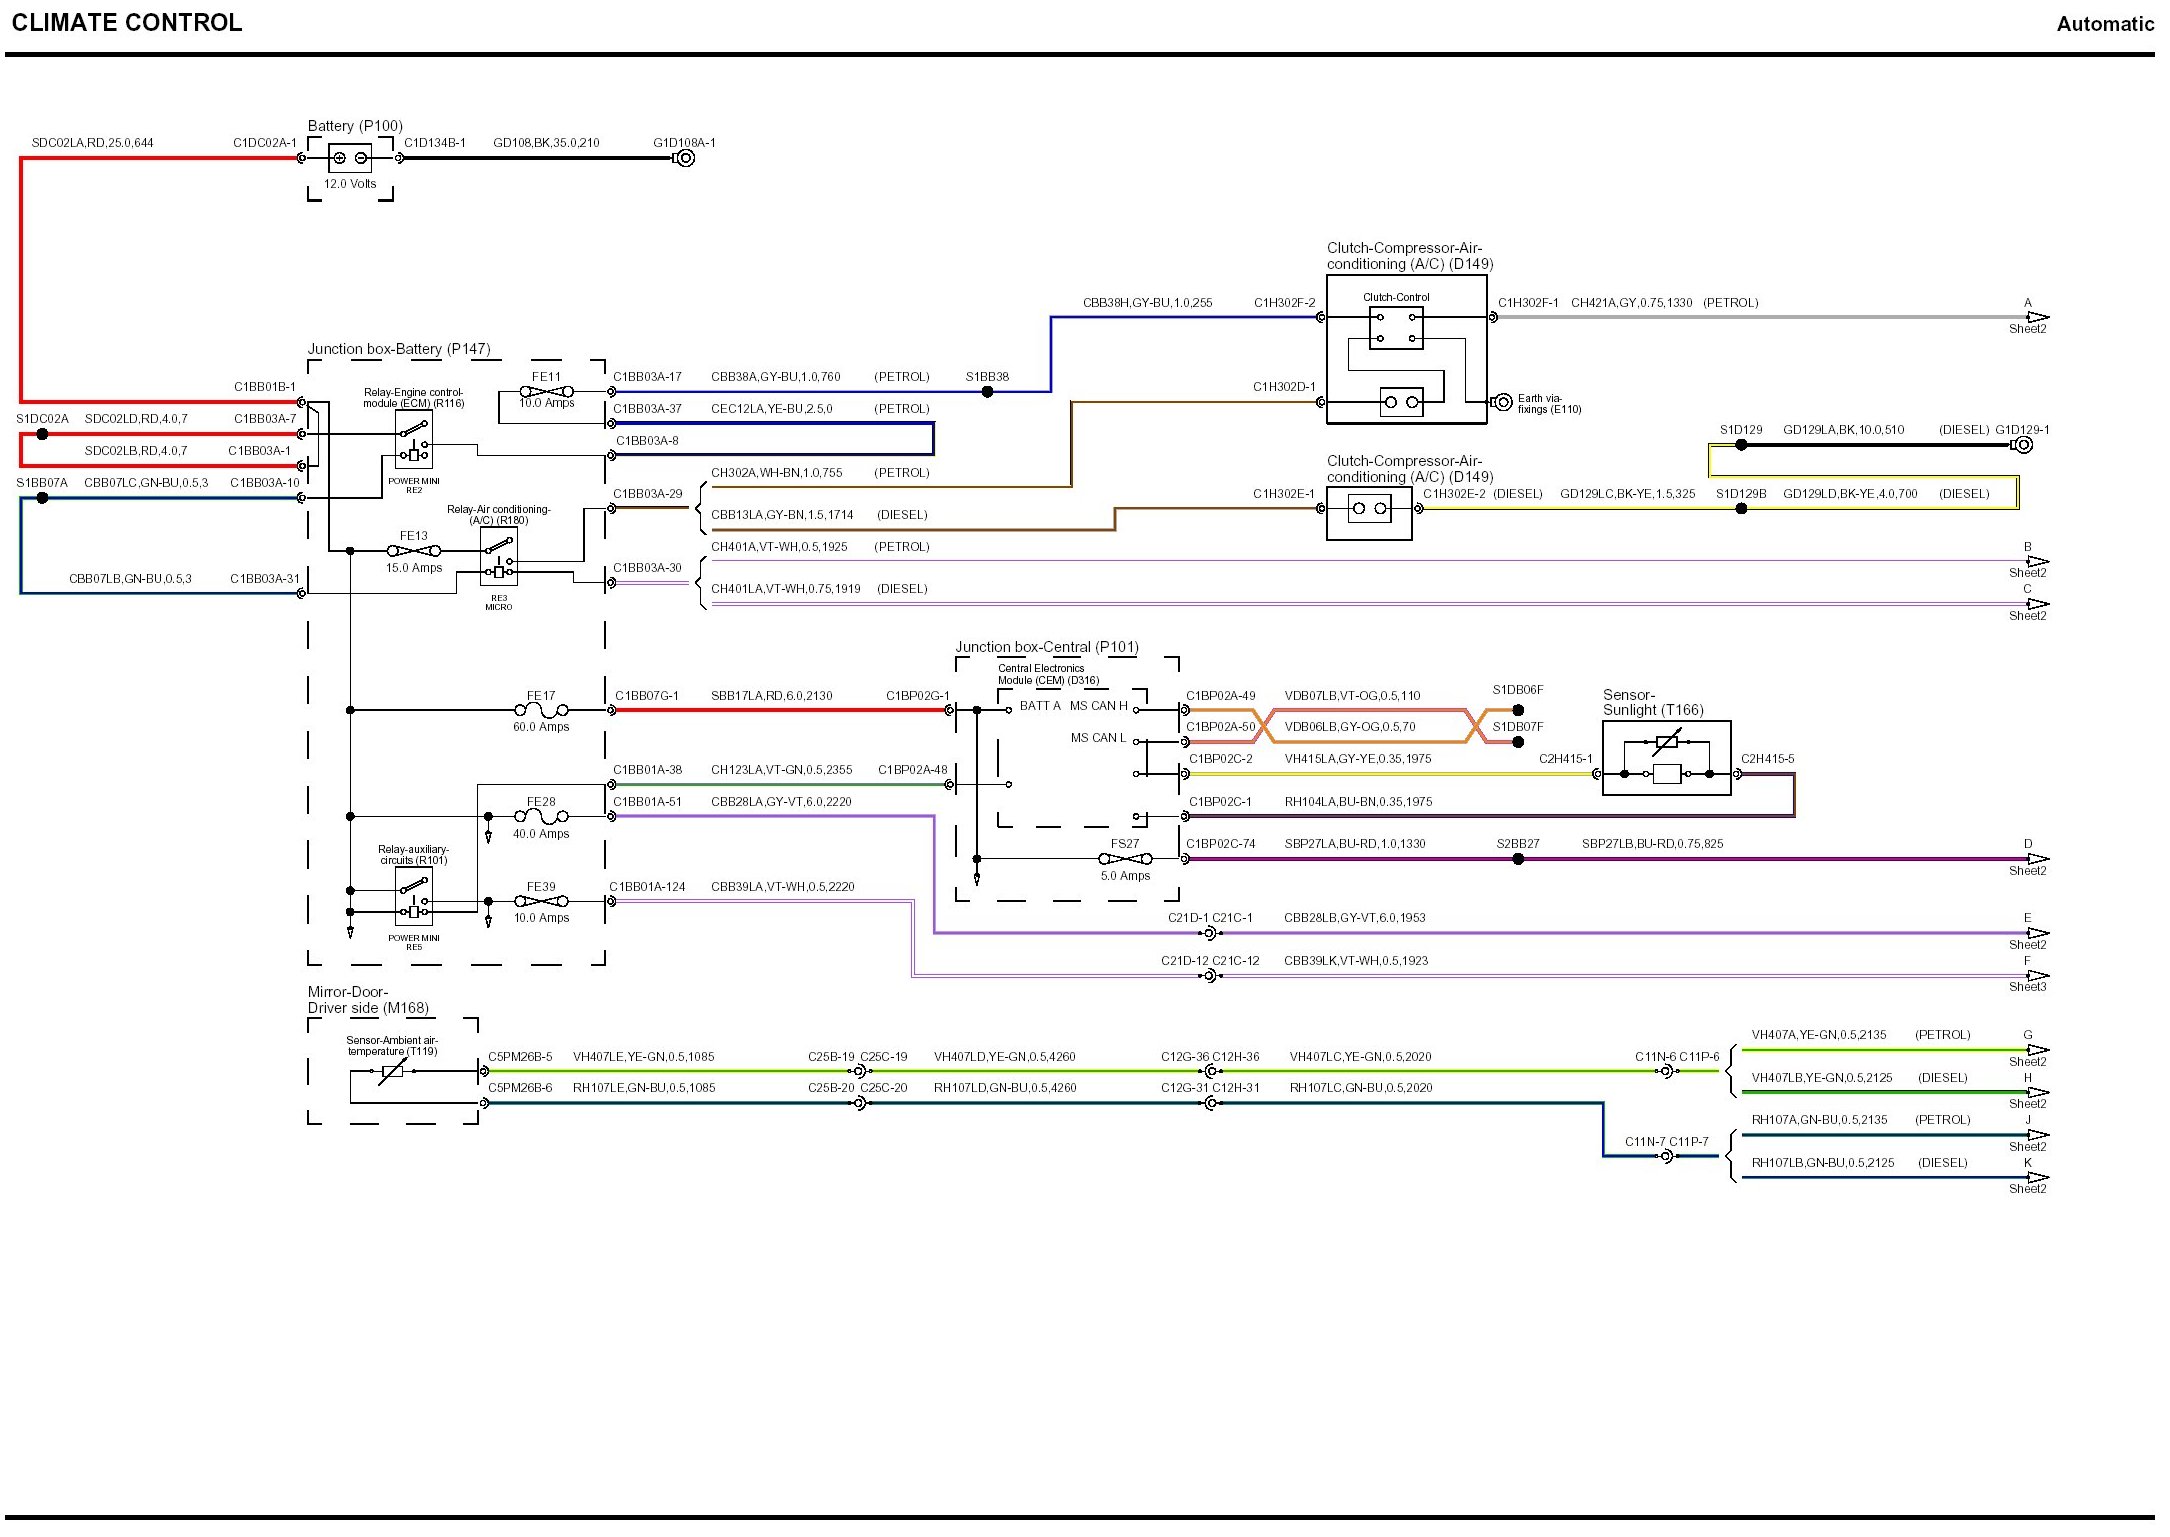Follow arrow F to Sheet3
Image resolution: width=2170 pixels, height=1537 pixels.
point(2037,975)
